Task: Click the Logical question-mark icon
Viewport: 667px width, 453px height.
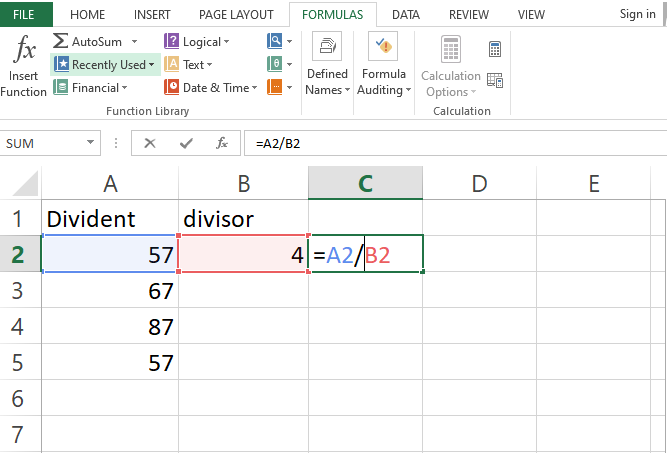Action: pyautogui.click(x=171, y=41)
